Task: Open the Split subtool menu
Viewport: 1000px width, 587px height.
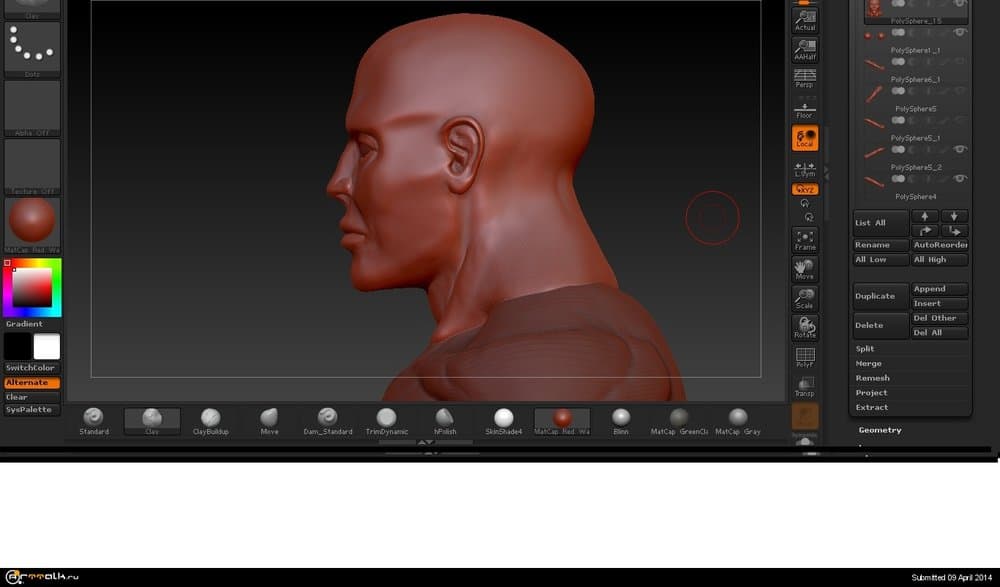Action: tap(865, 349)
